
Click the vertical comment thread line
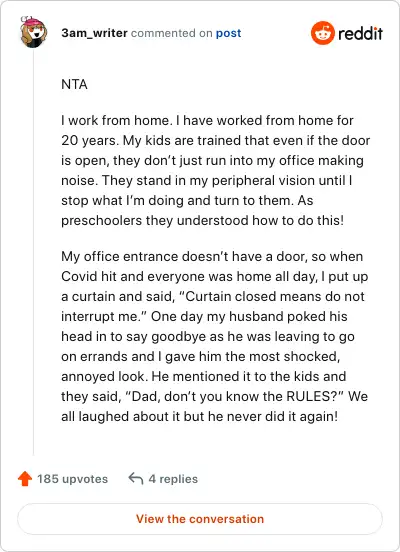tap(33, 252)
